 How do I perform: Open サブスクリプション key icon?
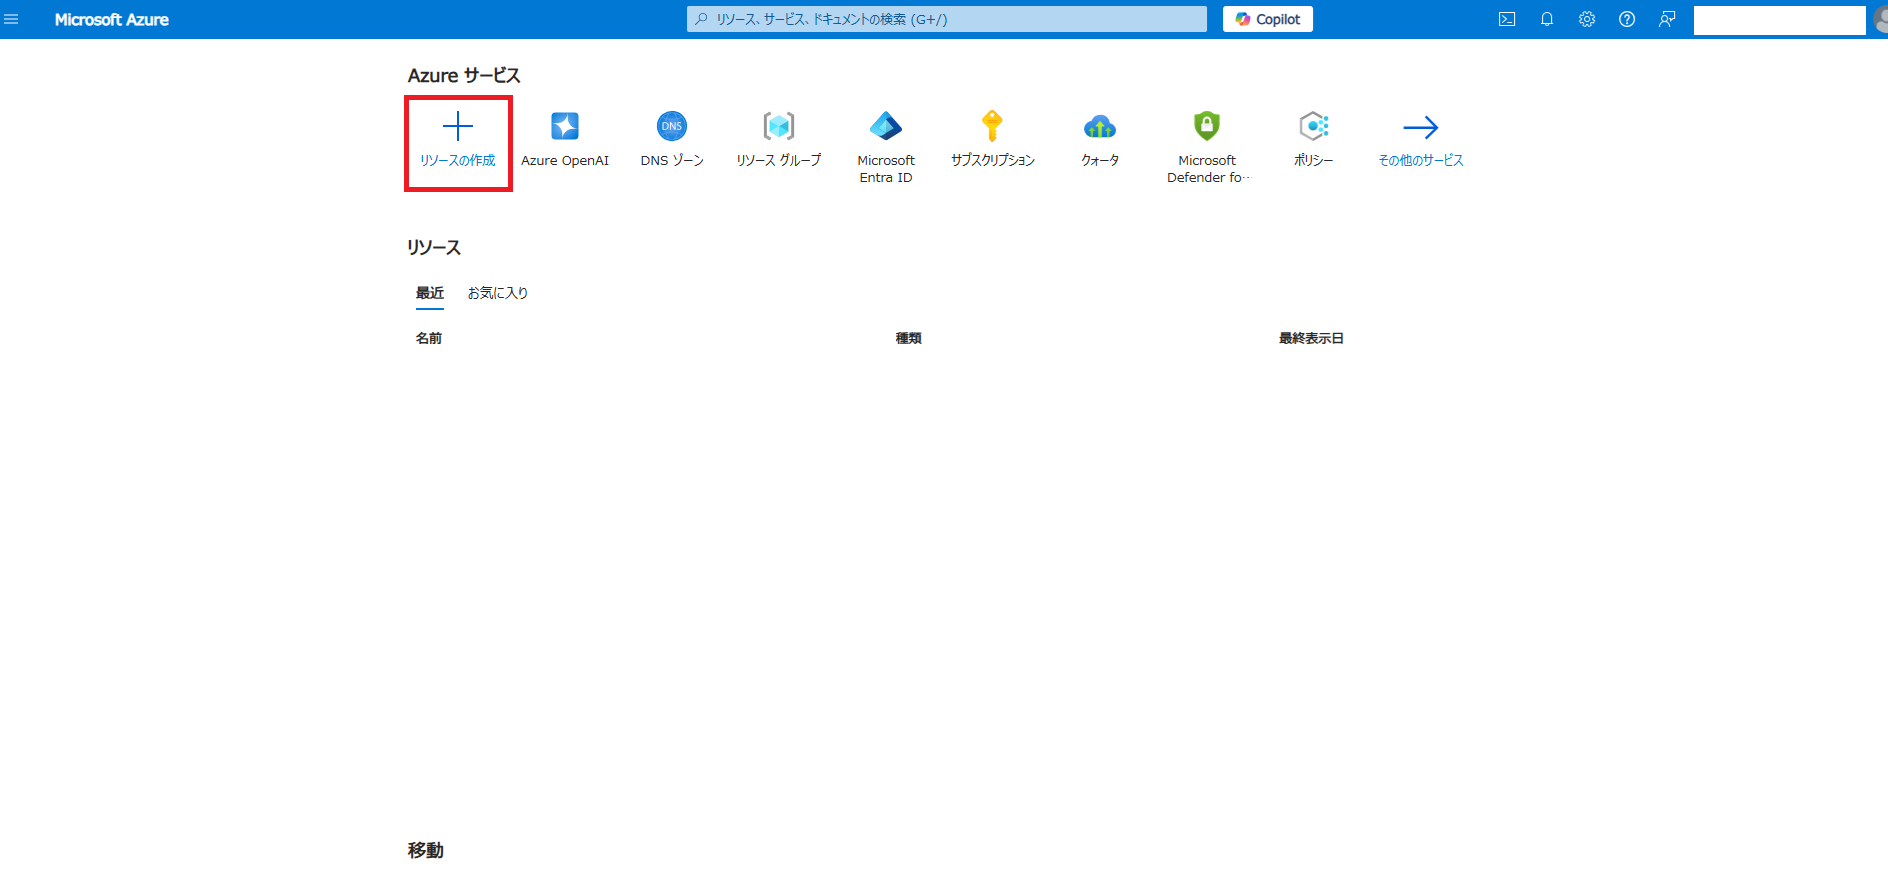[992, 127]
